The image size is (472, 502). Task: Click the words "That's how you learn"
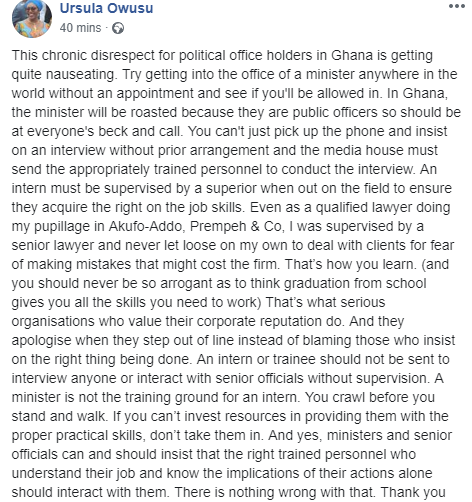click(x=350, y=264)
